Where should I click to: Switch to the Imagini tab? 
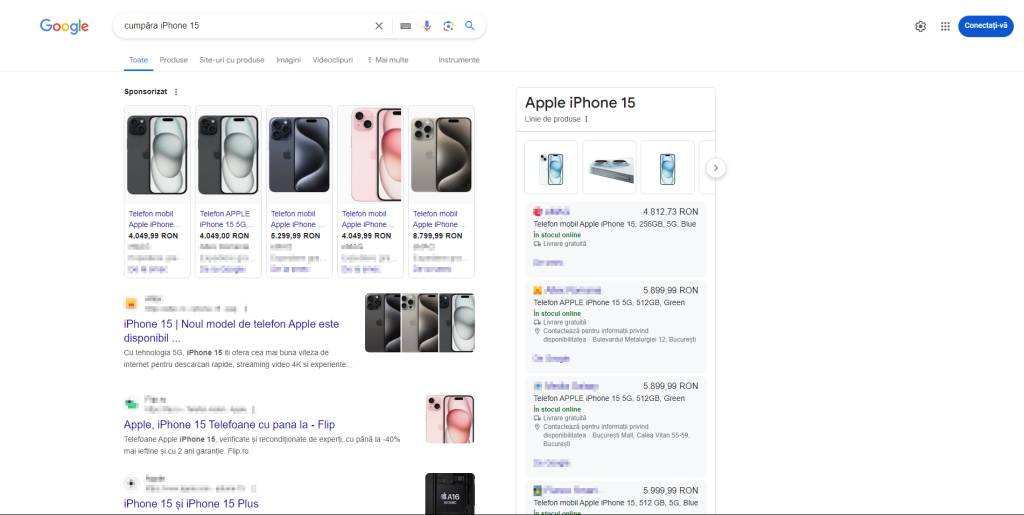coord(289,60)
